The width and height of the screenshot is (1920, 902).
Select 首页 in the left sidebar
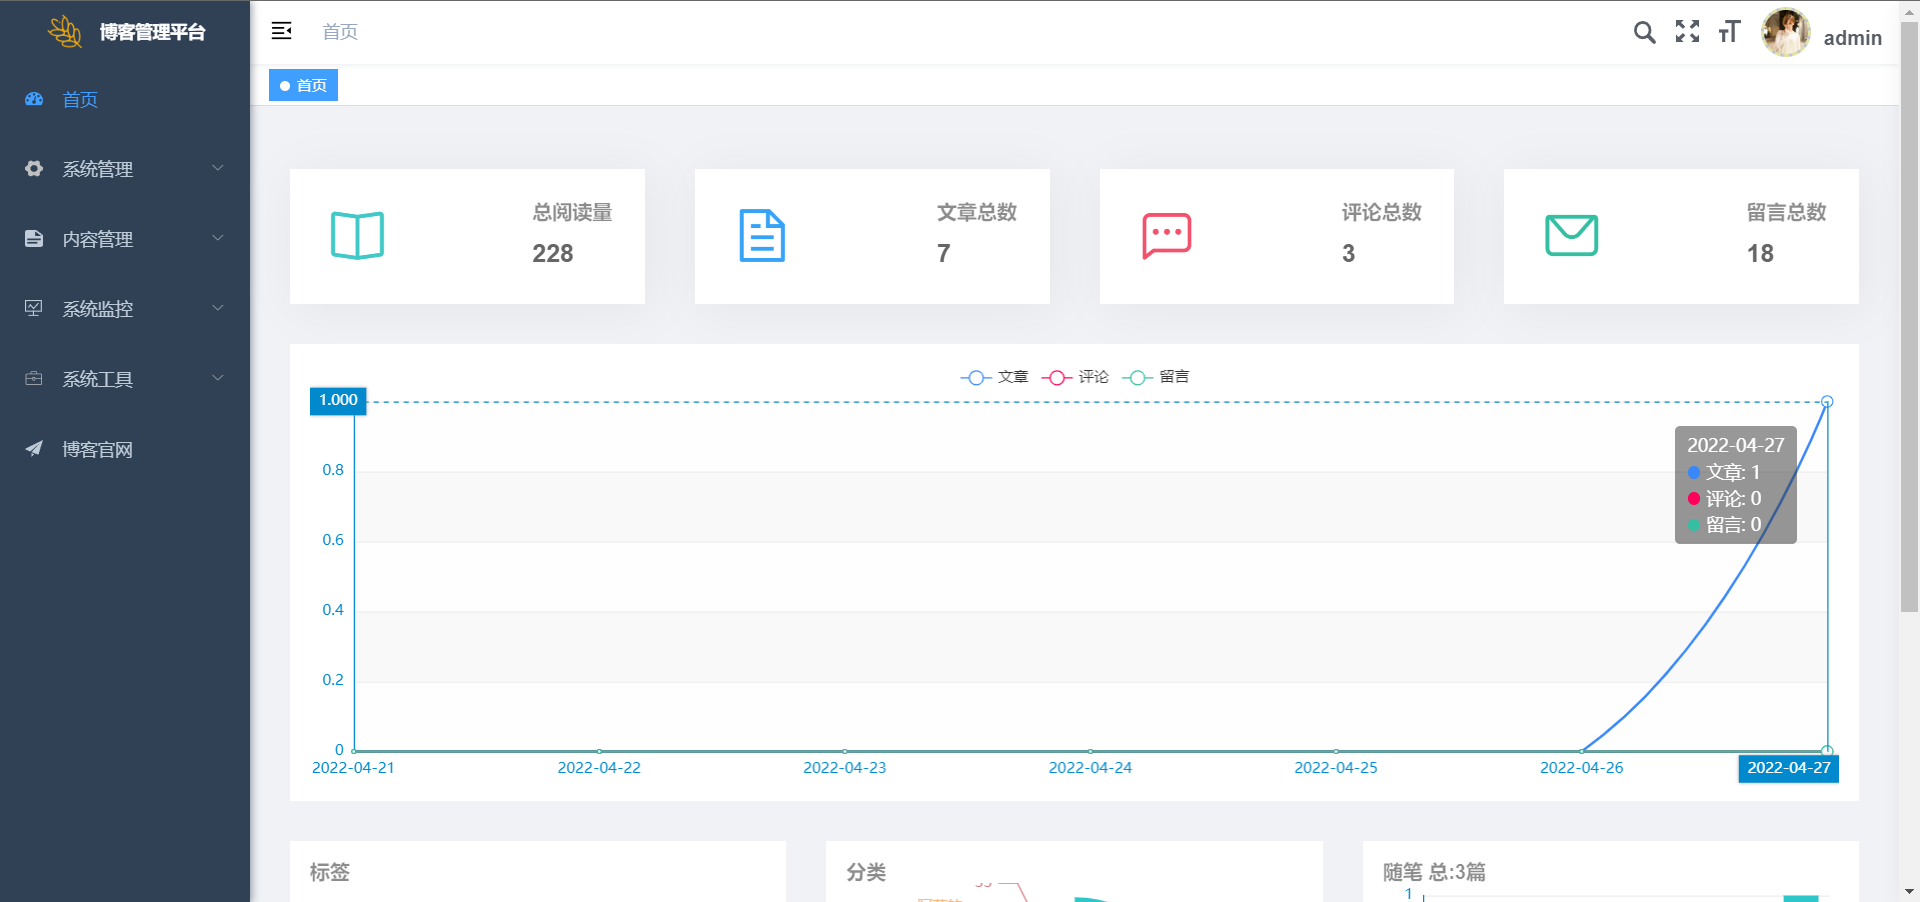(80, 99)
